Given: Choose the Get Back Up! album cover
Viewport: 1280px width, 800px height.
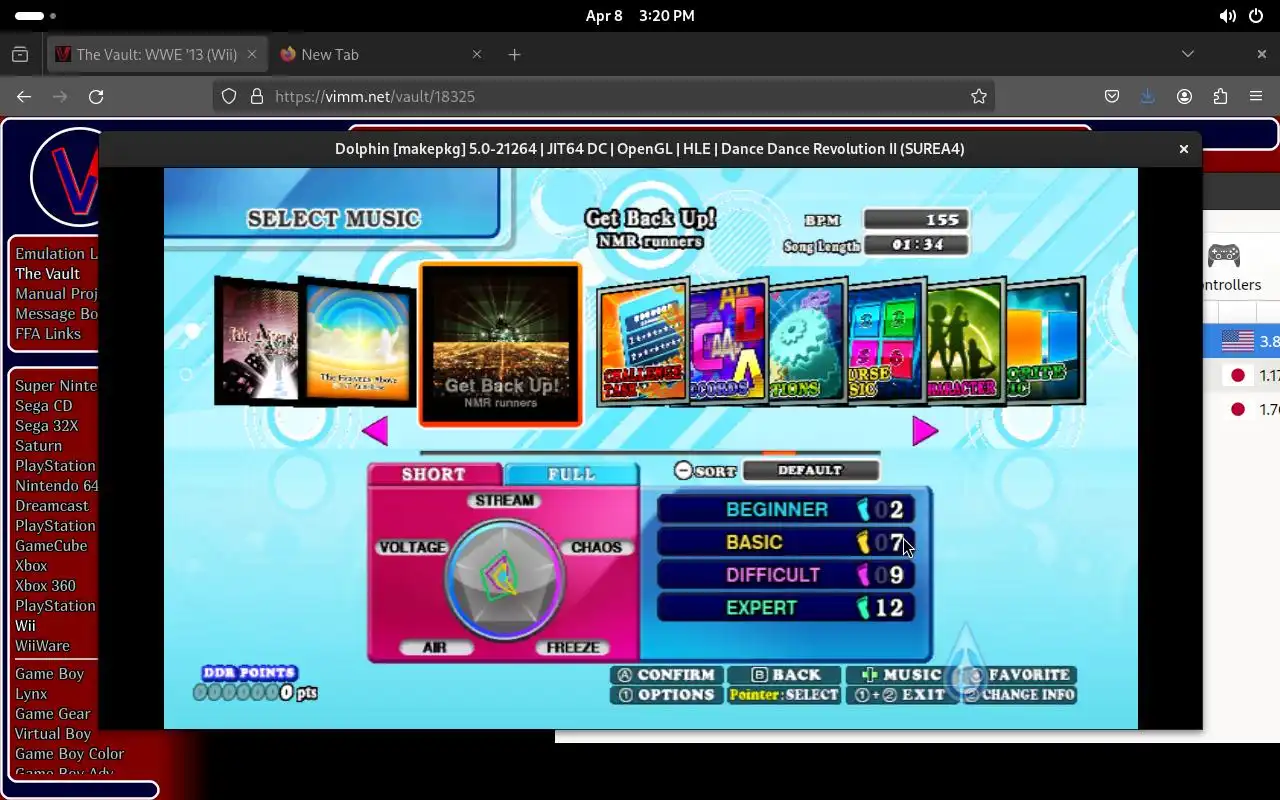Looking at the screenshot, I should click(x=500, y=344).
